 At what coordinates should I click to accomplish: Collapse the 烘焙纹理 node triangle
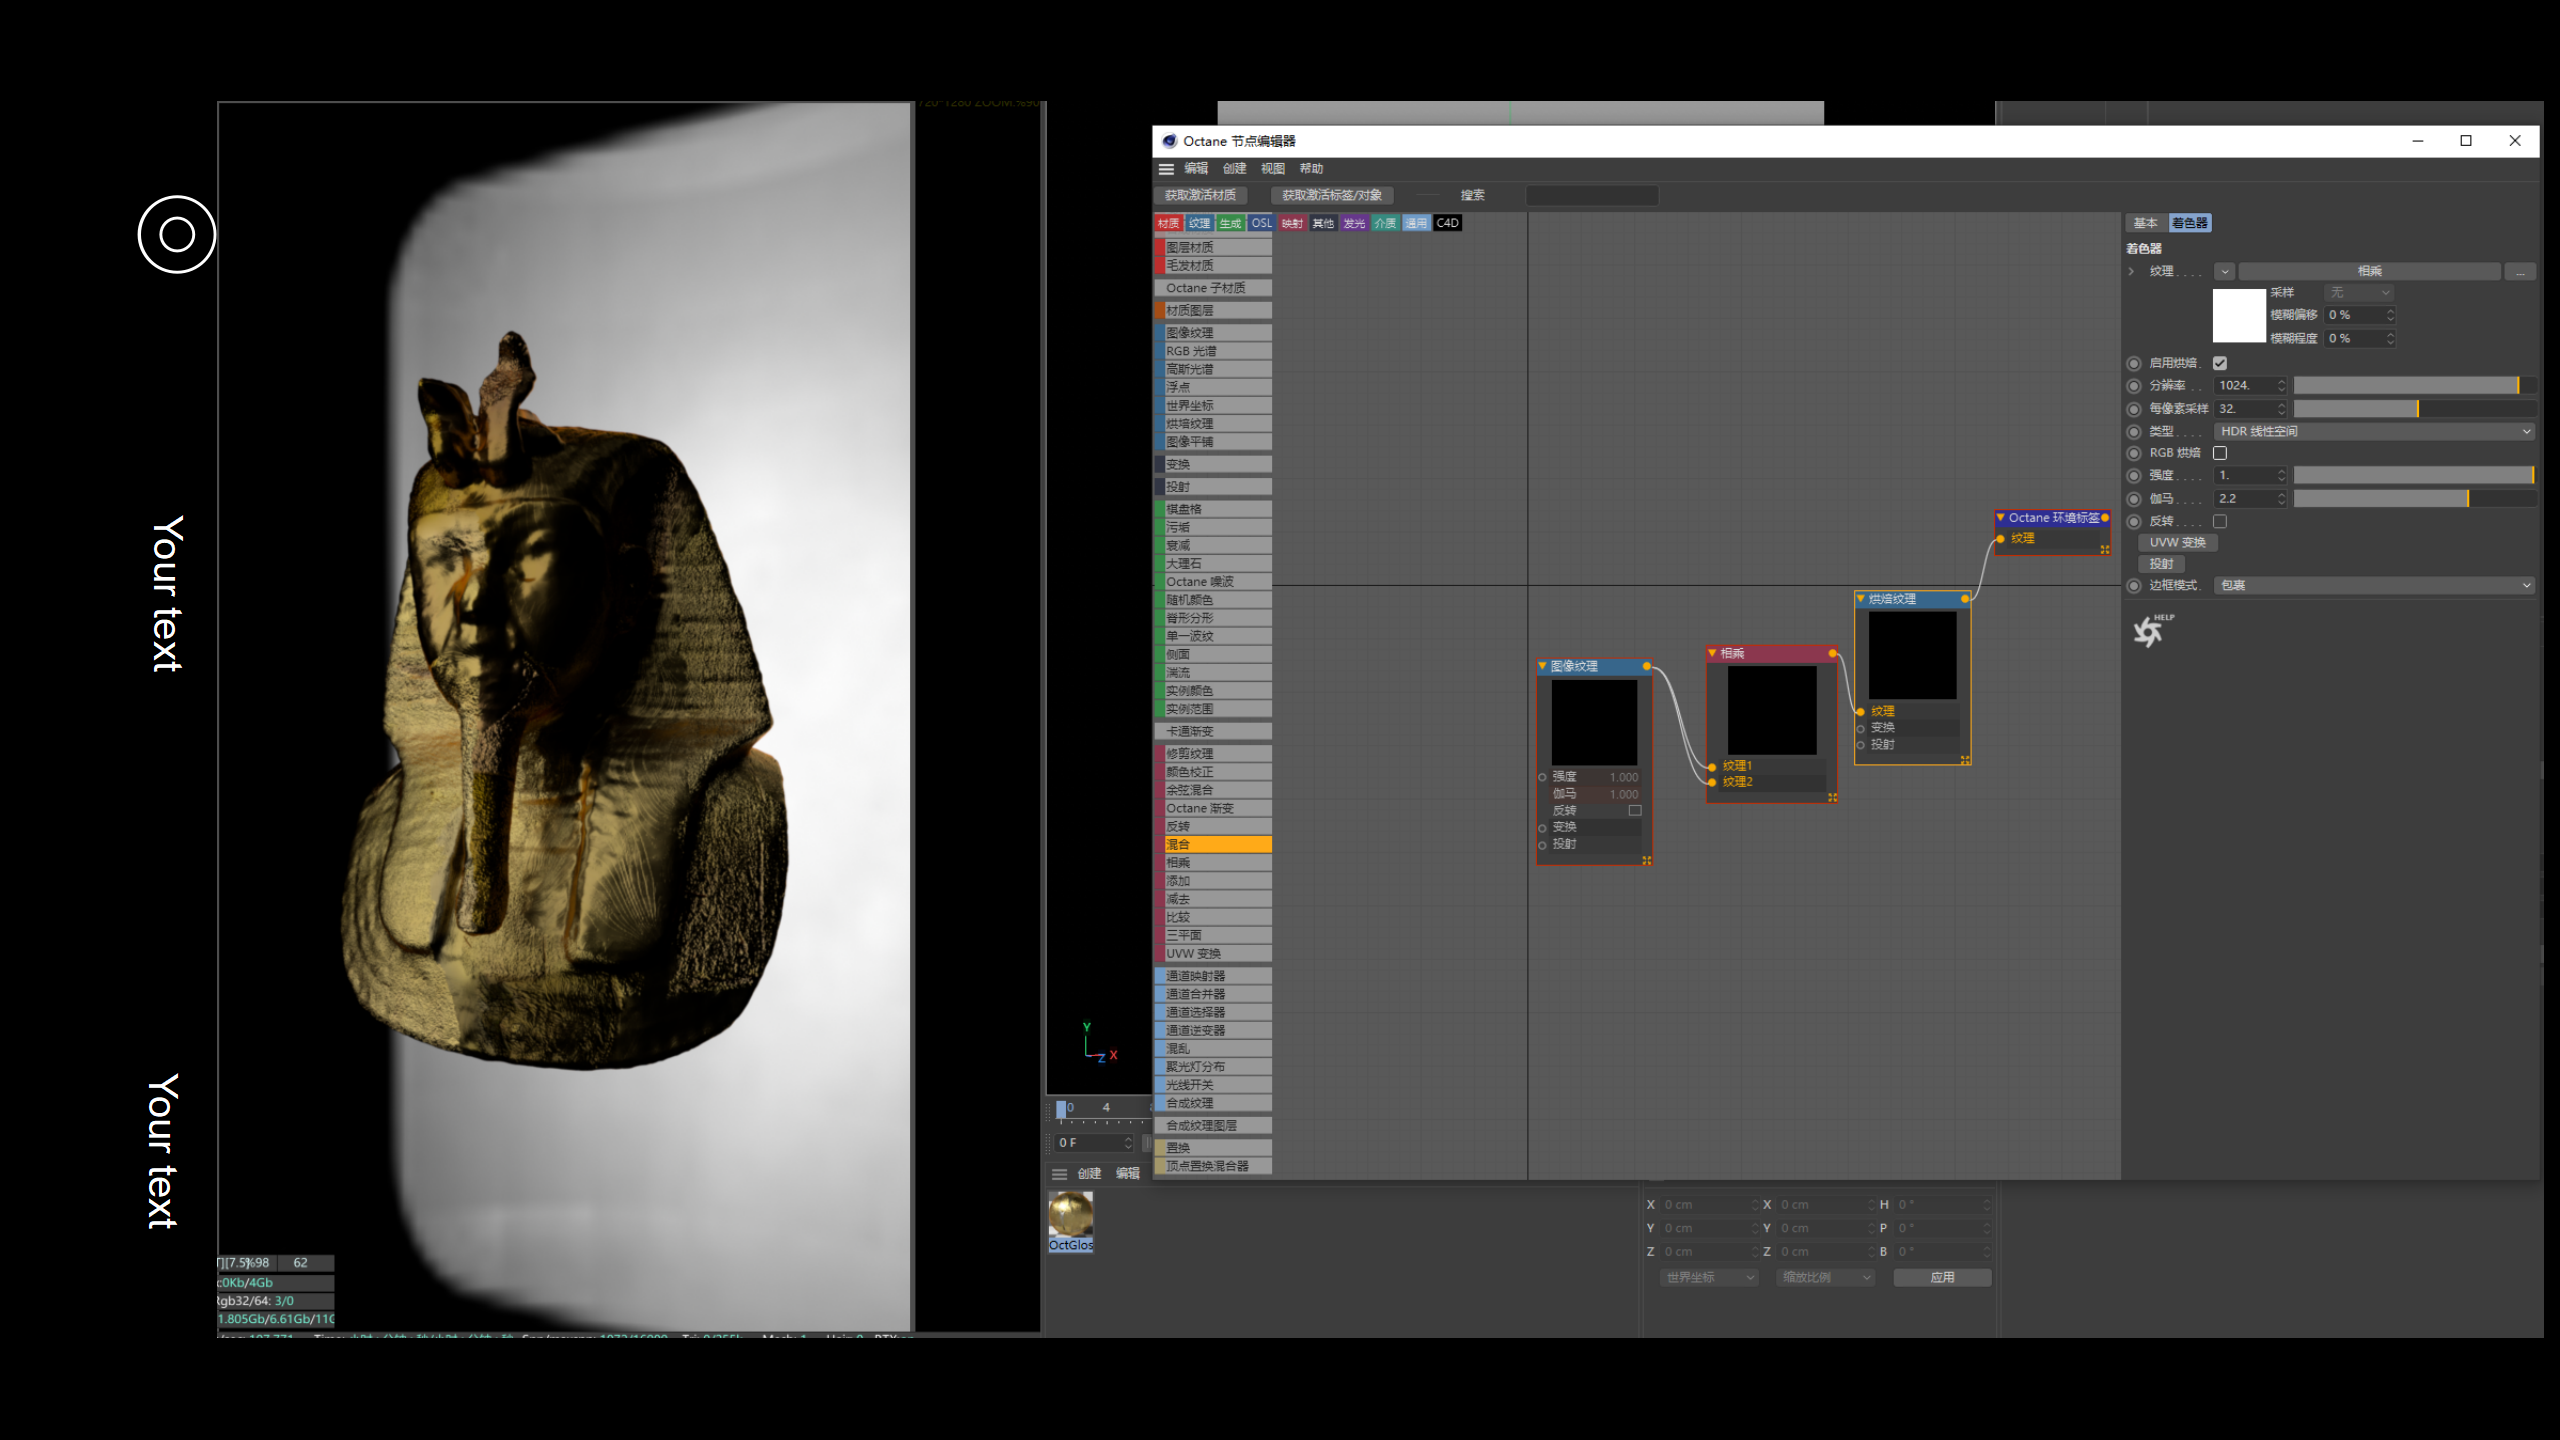point(1861,599)
